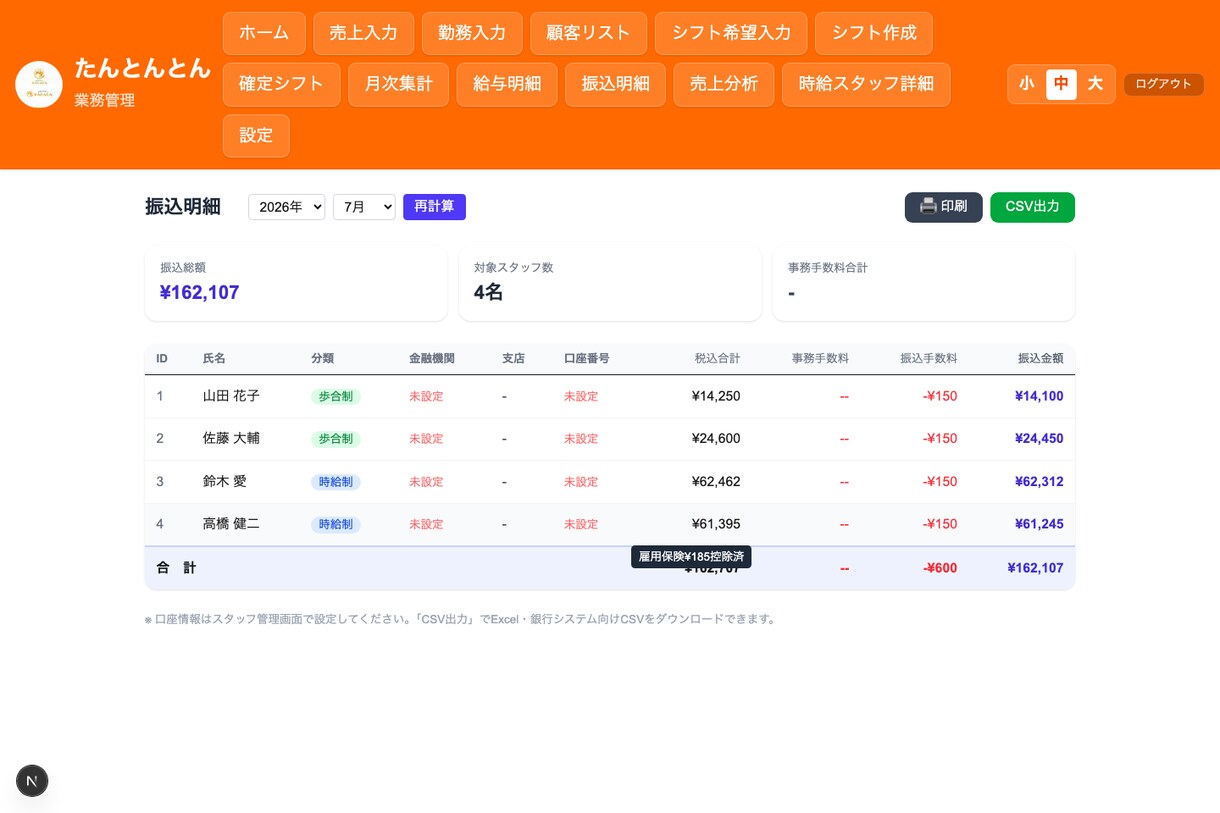Click the -¥600 total transfer fee
This screenshot has width=1220, height=813.
(x=940, y=568)
